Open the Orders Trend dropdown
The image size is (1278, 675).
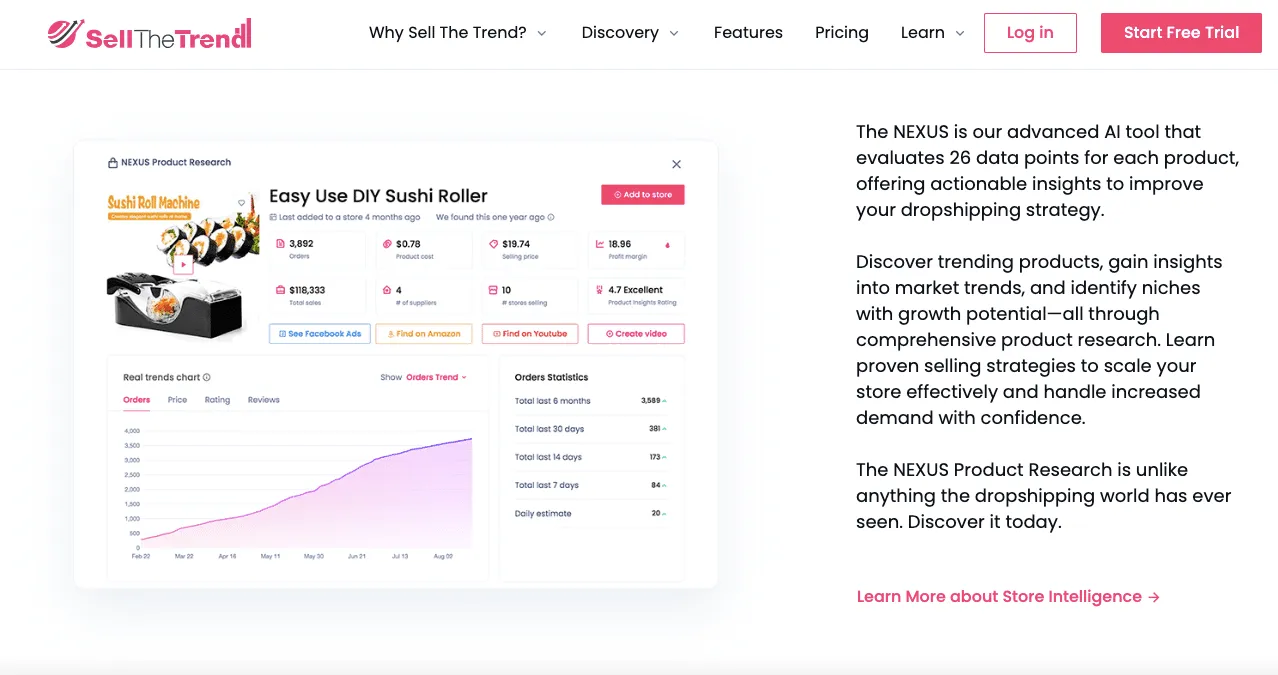pyautogui.click(x=435, y=377)
